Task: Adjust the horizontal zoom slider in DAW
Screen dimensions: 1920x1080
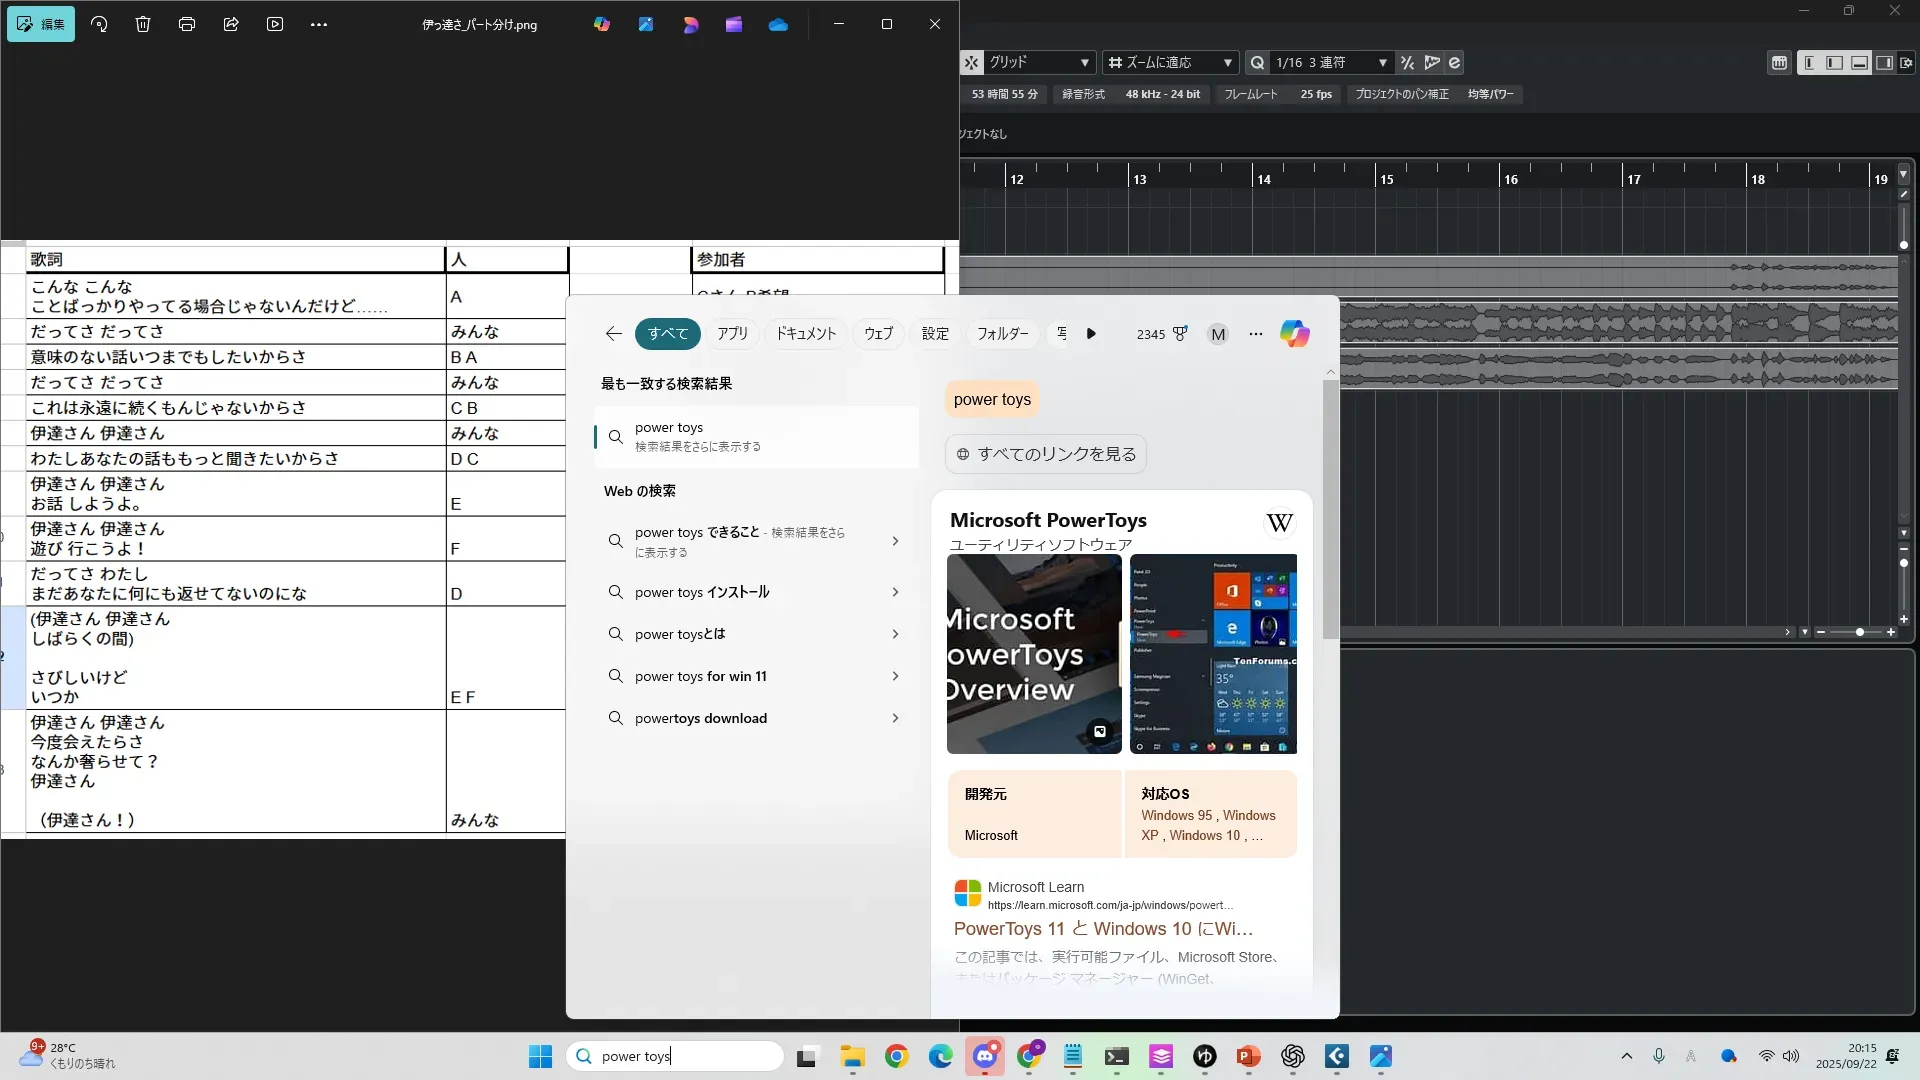Action: (1859, 632)
